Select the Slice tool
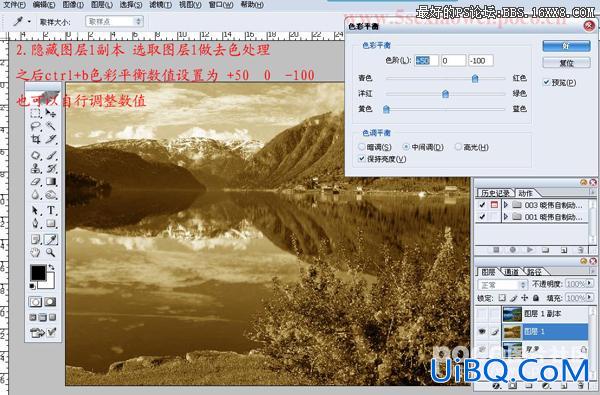The height and width of the screenshot is (395, 600). [x=50, y=139]
